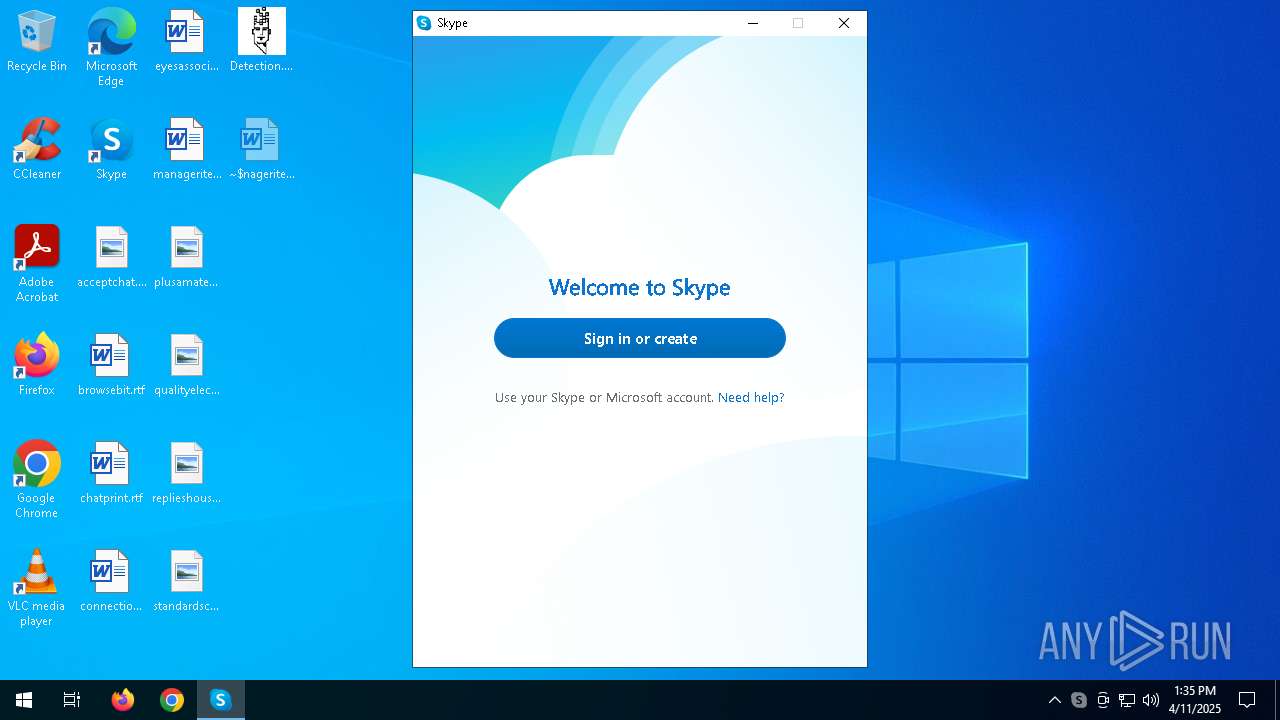Launch Adobe Acrobat from desktop
Screen dimensions: 1280x720
[37, 264]
